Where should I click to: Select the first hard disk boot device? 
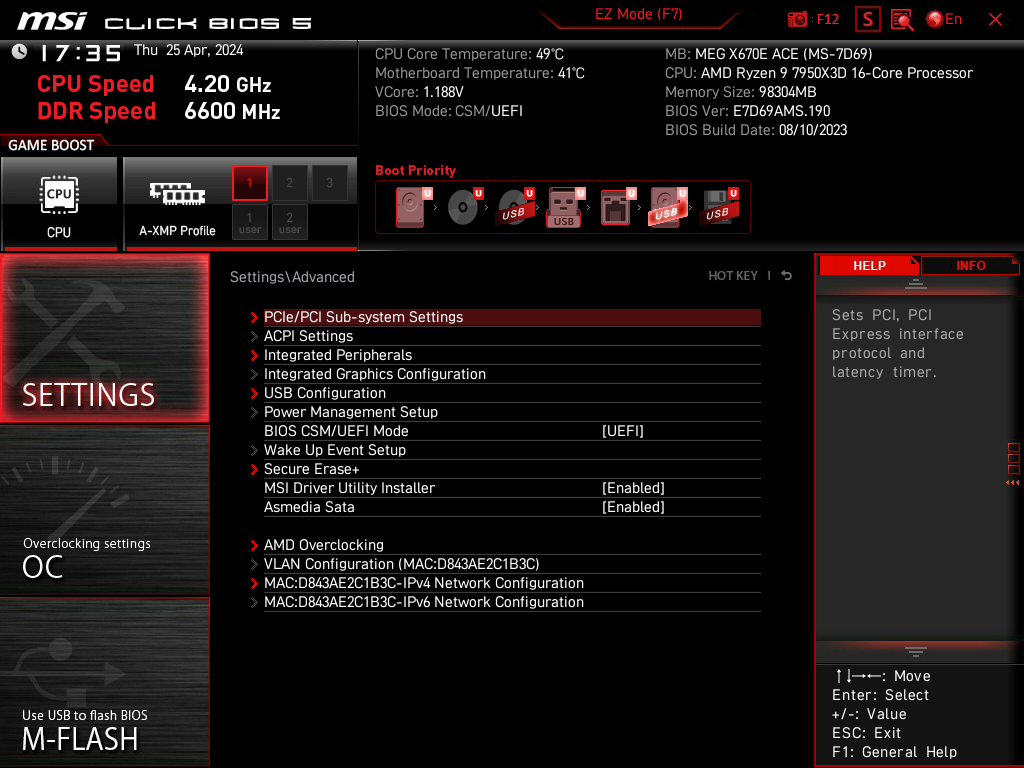(x=413, y=207)
